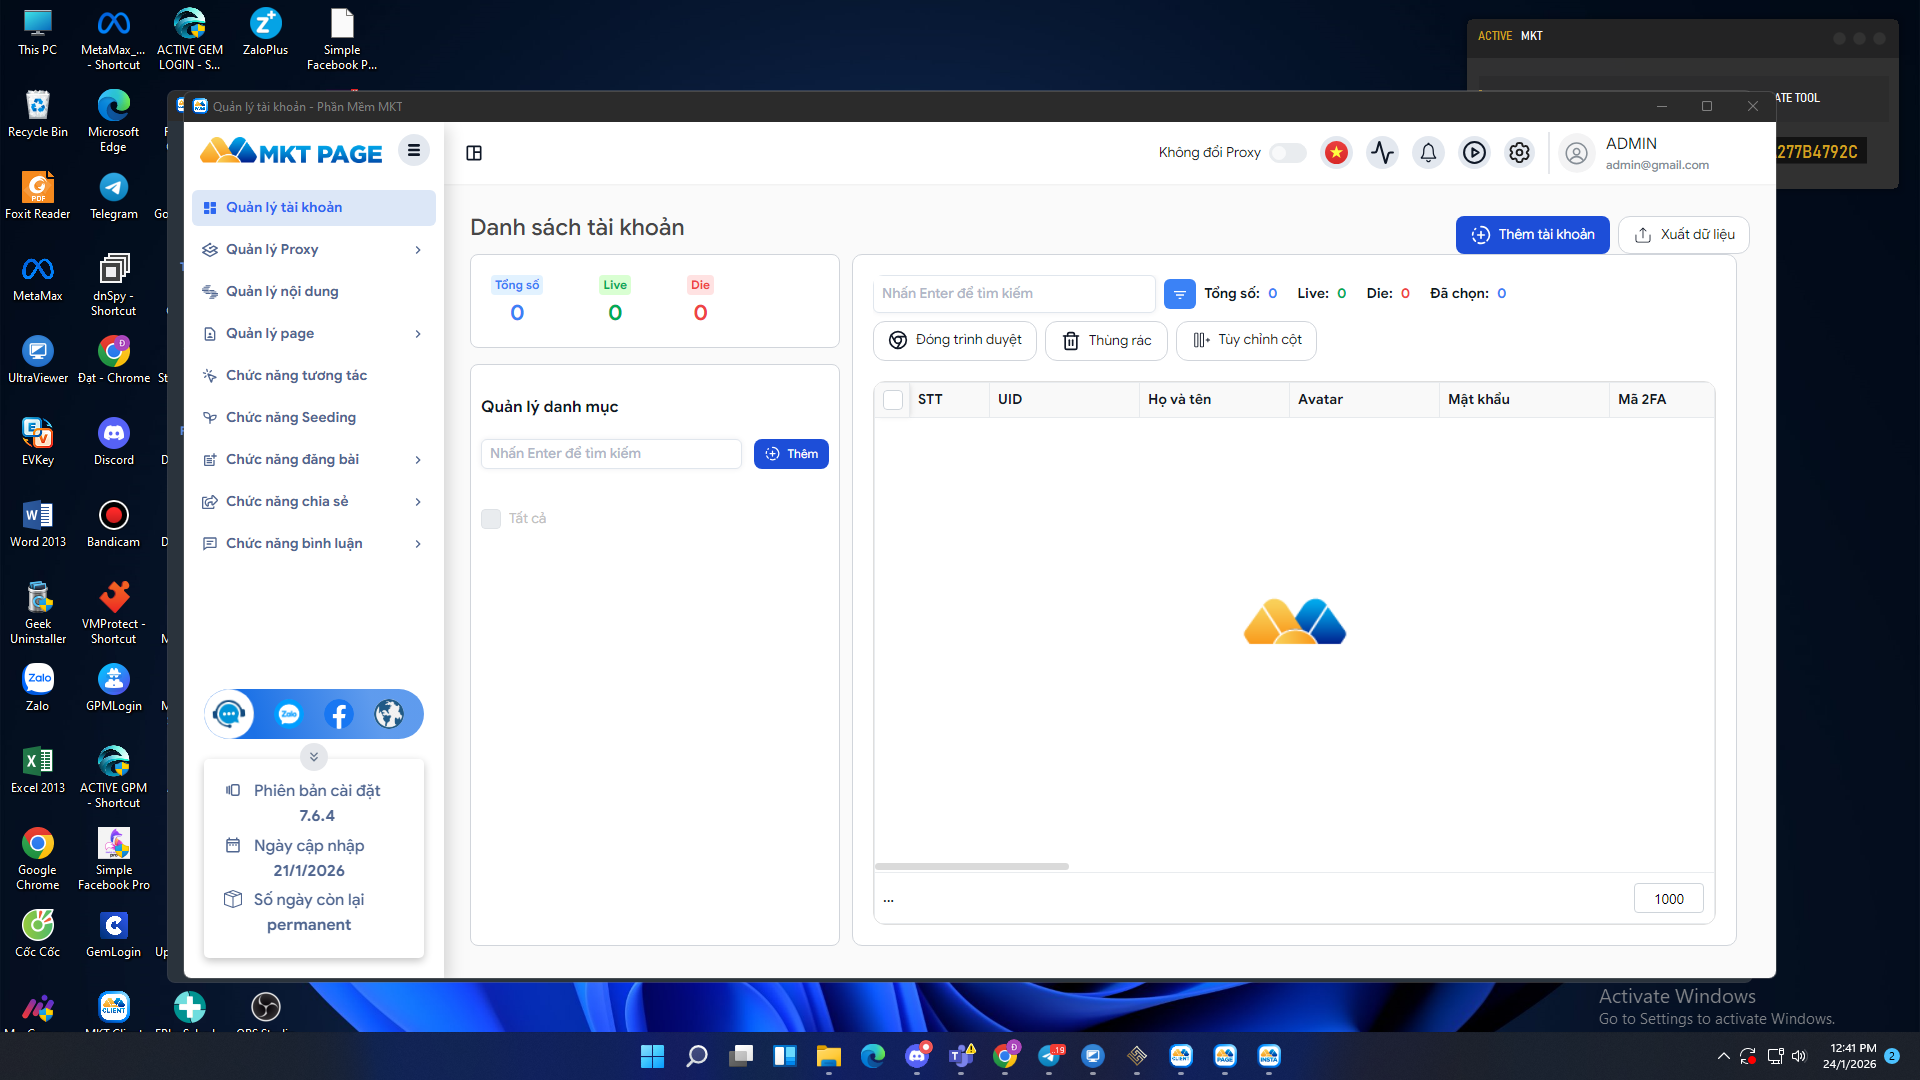
Task: Click the Mã 2FA column header
Action: click(x=1662, y=400)
